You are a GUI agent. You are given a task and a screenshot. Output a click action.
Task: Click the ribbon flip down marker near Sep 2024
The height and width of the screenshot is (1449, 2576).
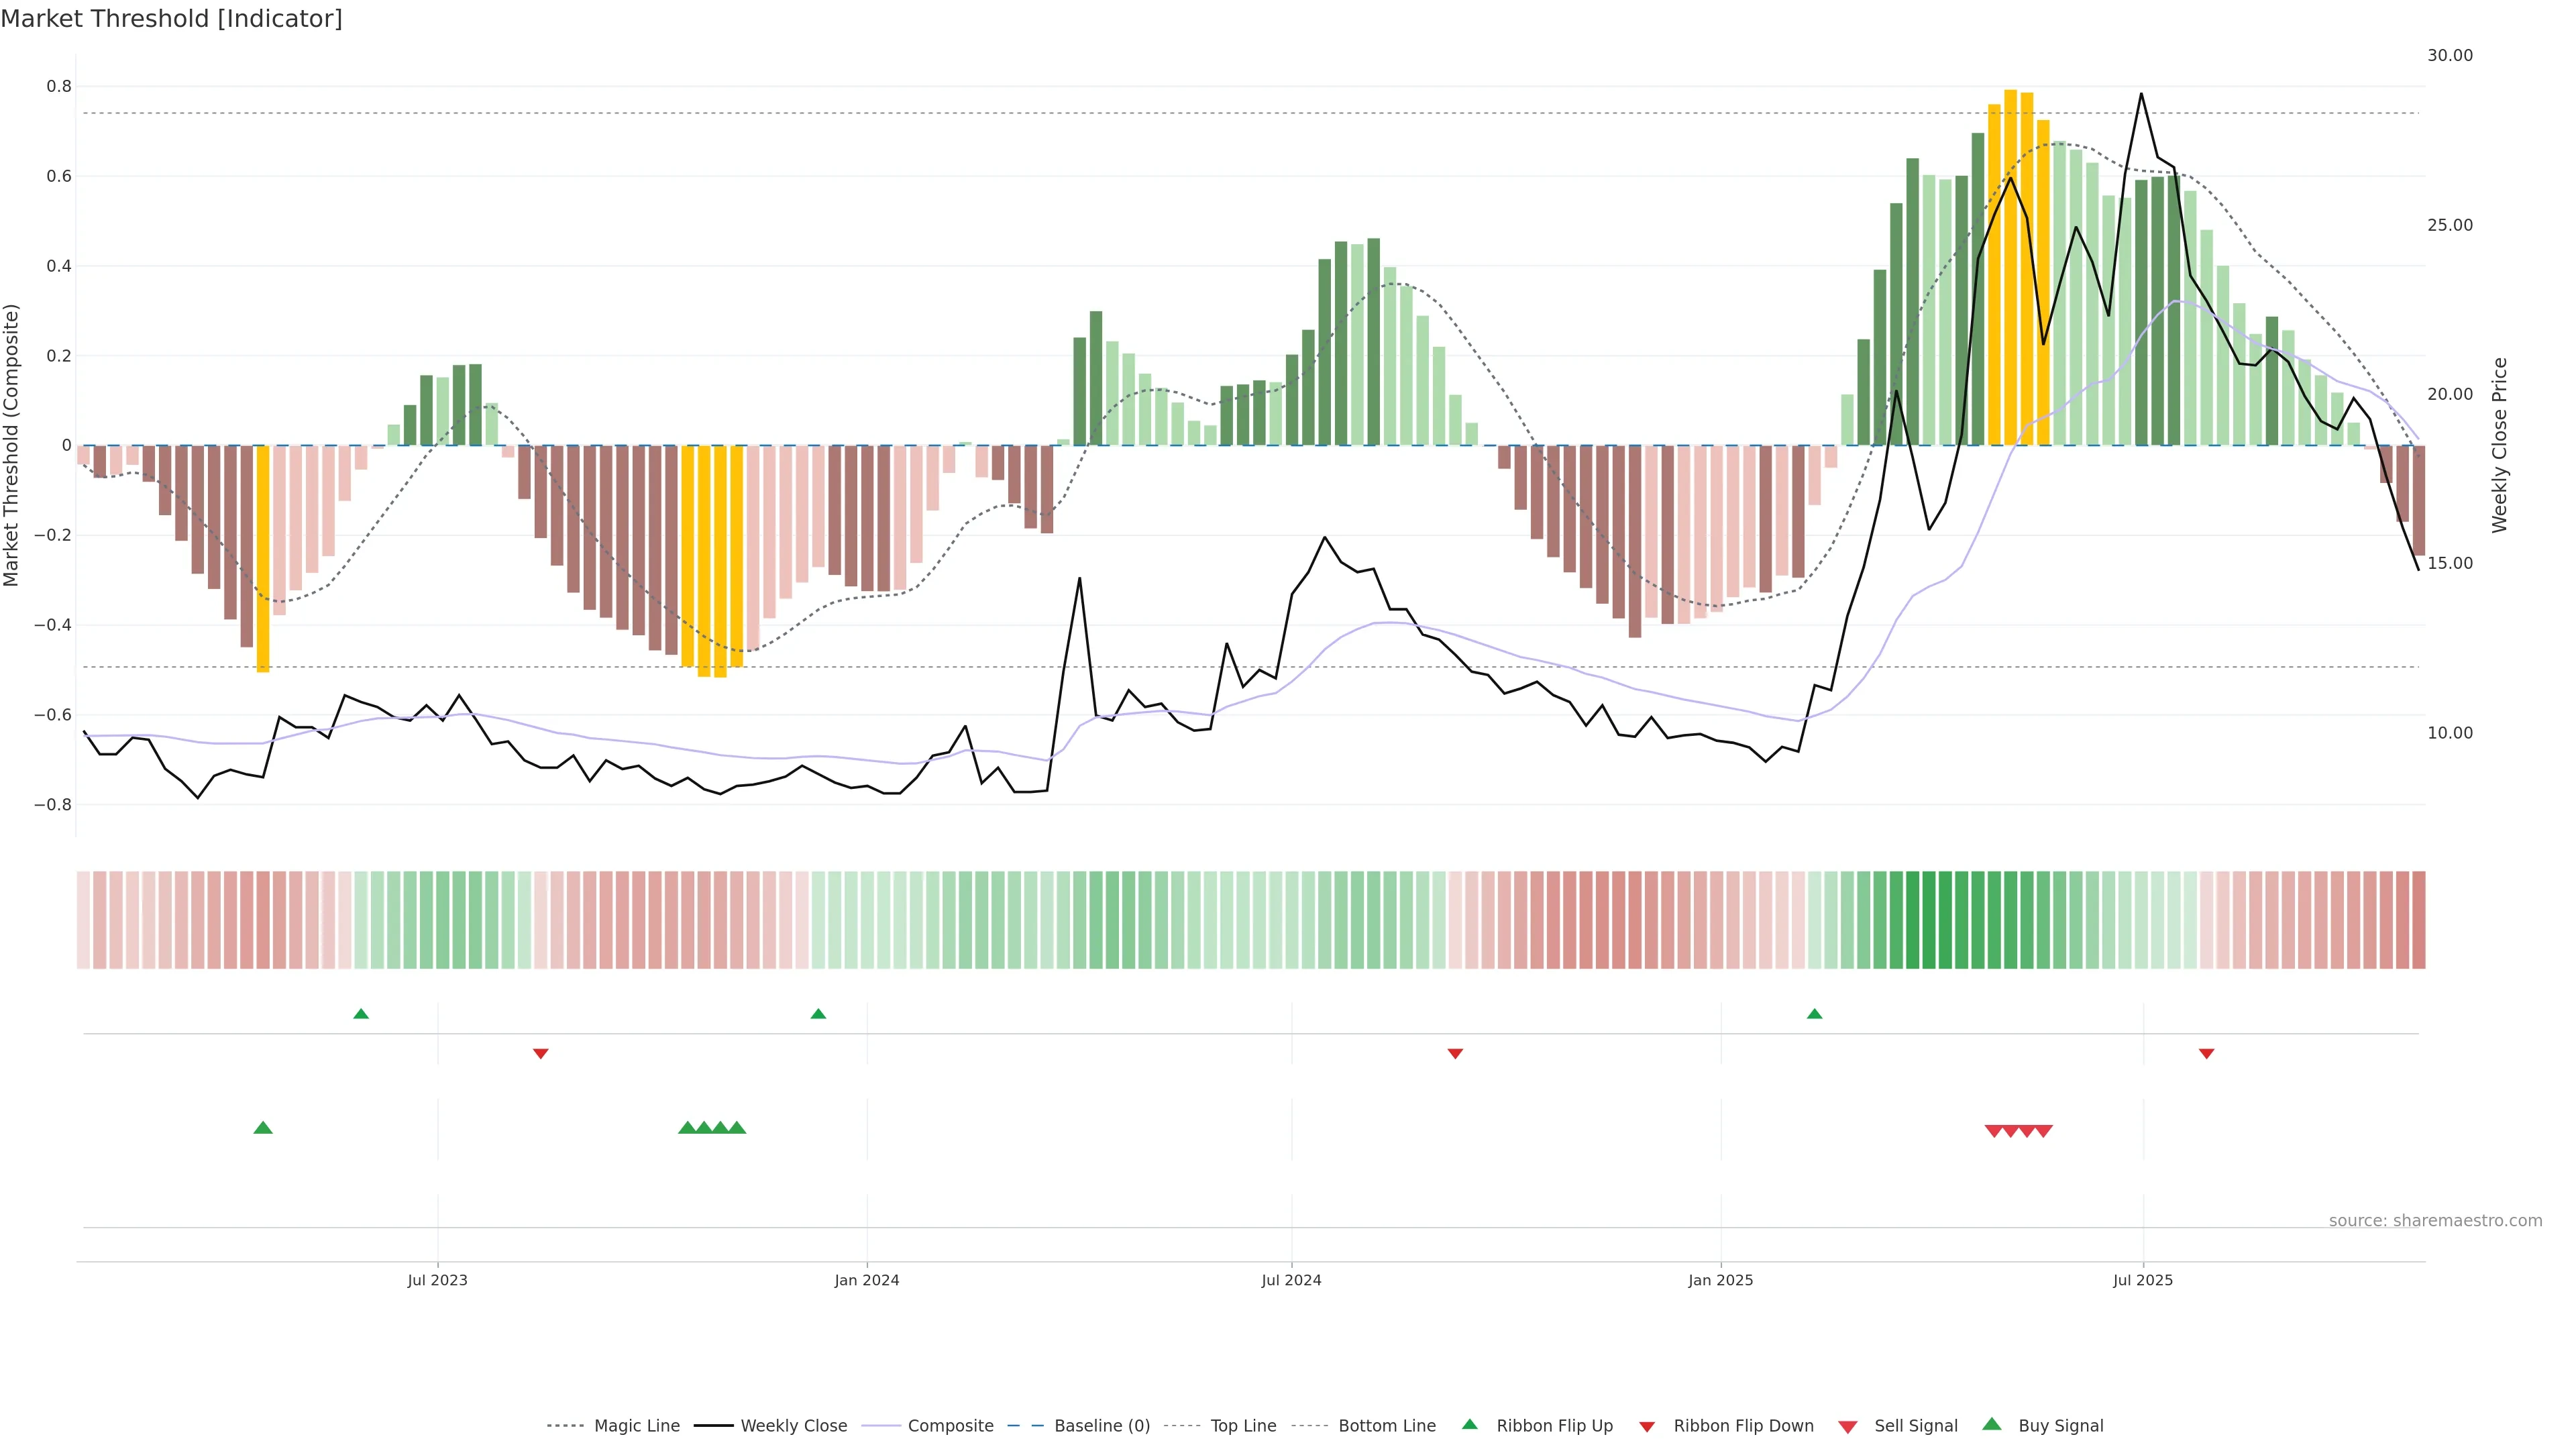pos(1455,1054)
